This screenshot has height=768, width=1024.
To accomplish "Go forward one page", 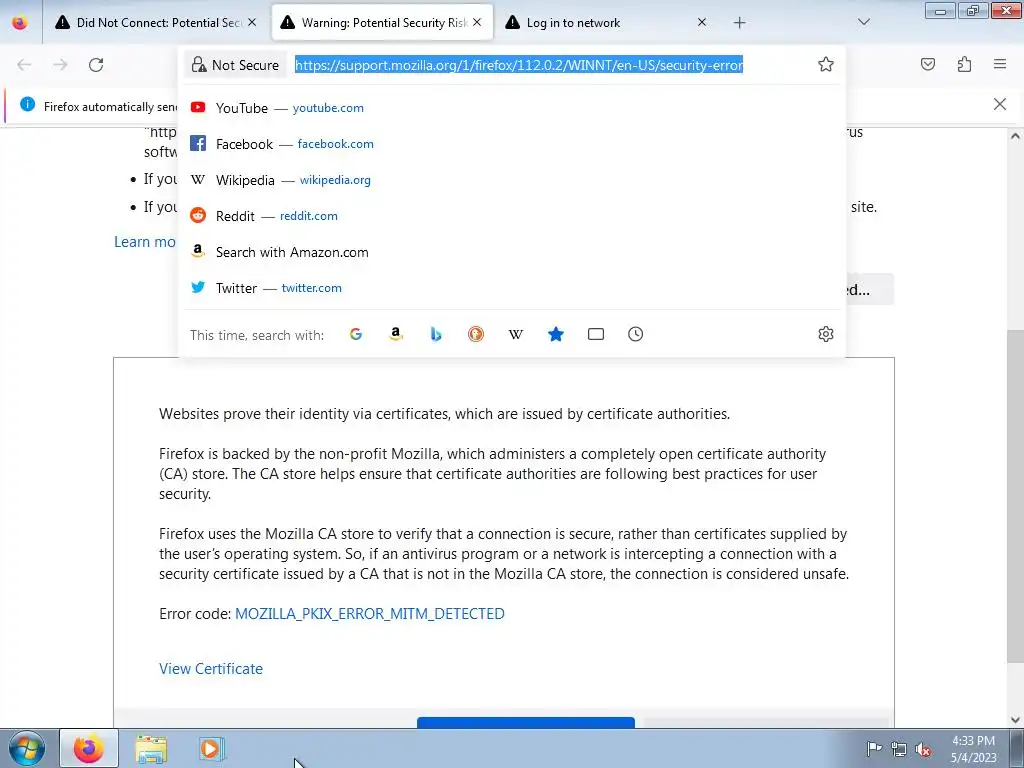I will click(x=60, y=65).
